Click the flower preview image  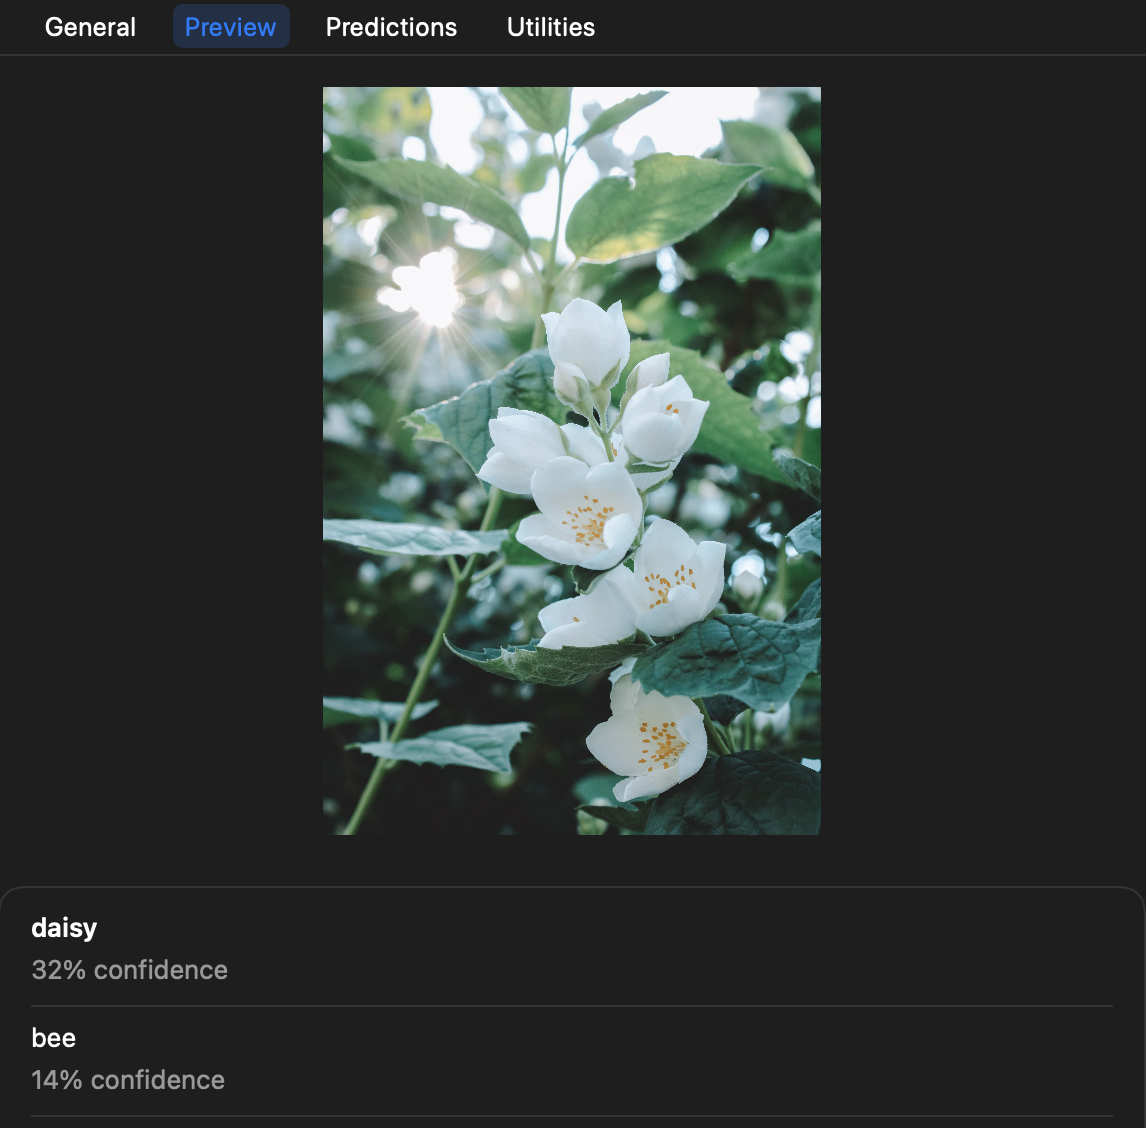572,461
